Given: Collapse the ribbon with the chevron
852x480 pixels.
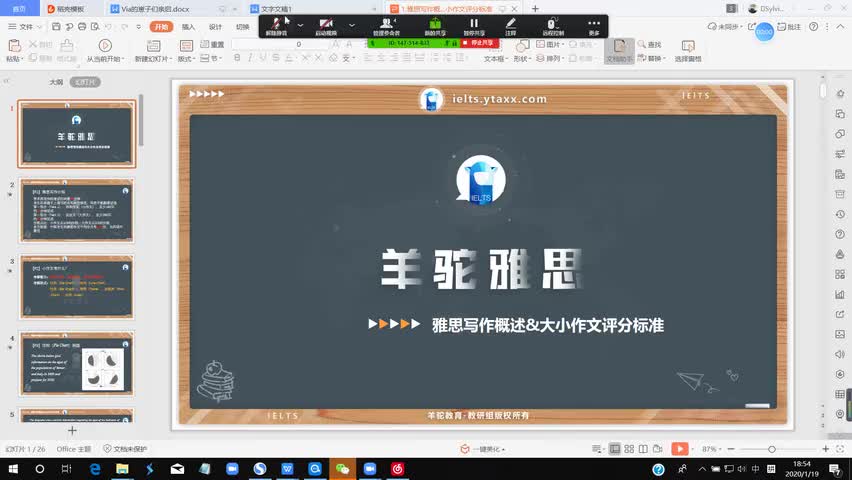Looking at the screenshot, I should pos(840,26).
